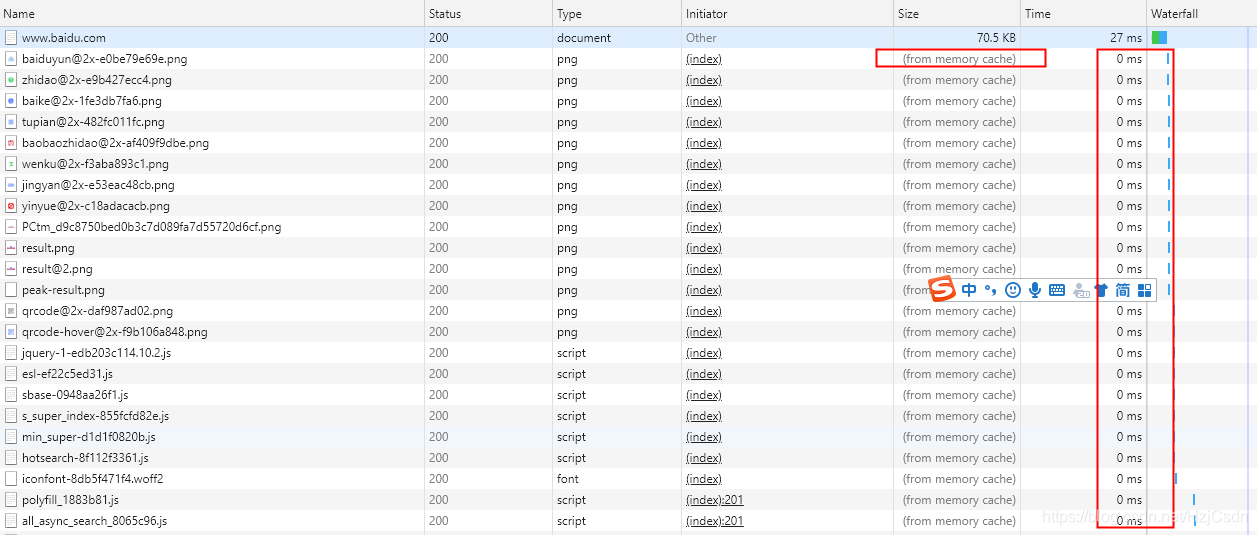Open the emoji smiley panel on the IME bar

(1013, 290)
